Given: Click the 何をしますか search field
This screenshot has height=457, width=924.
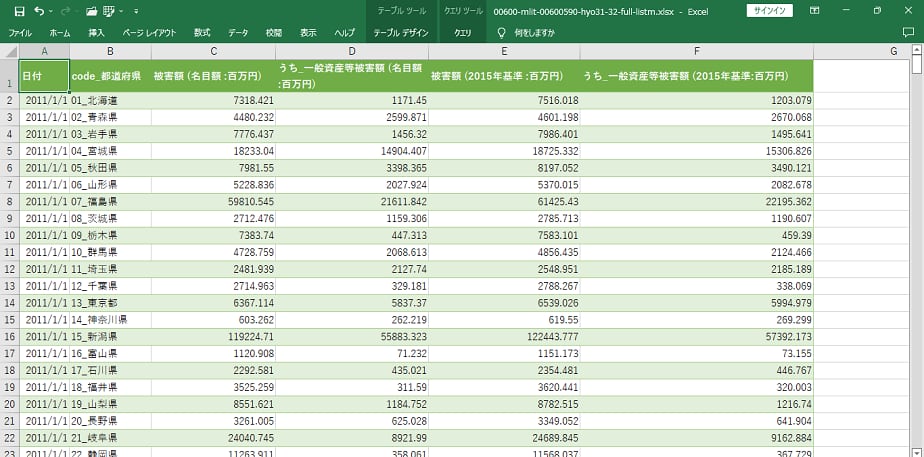Looking at the screenshot, I should point(535,32).
